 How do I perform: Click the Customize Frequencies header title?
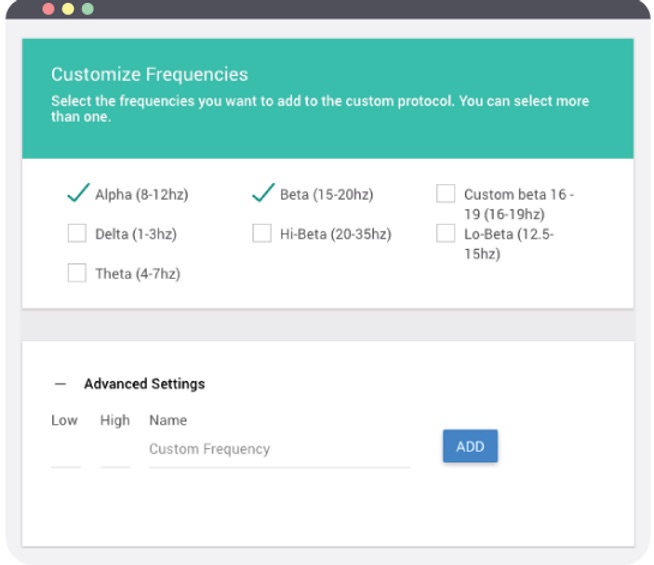click(149, 75)
